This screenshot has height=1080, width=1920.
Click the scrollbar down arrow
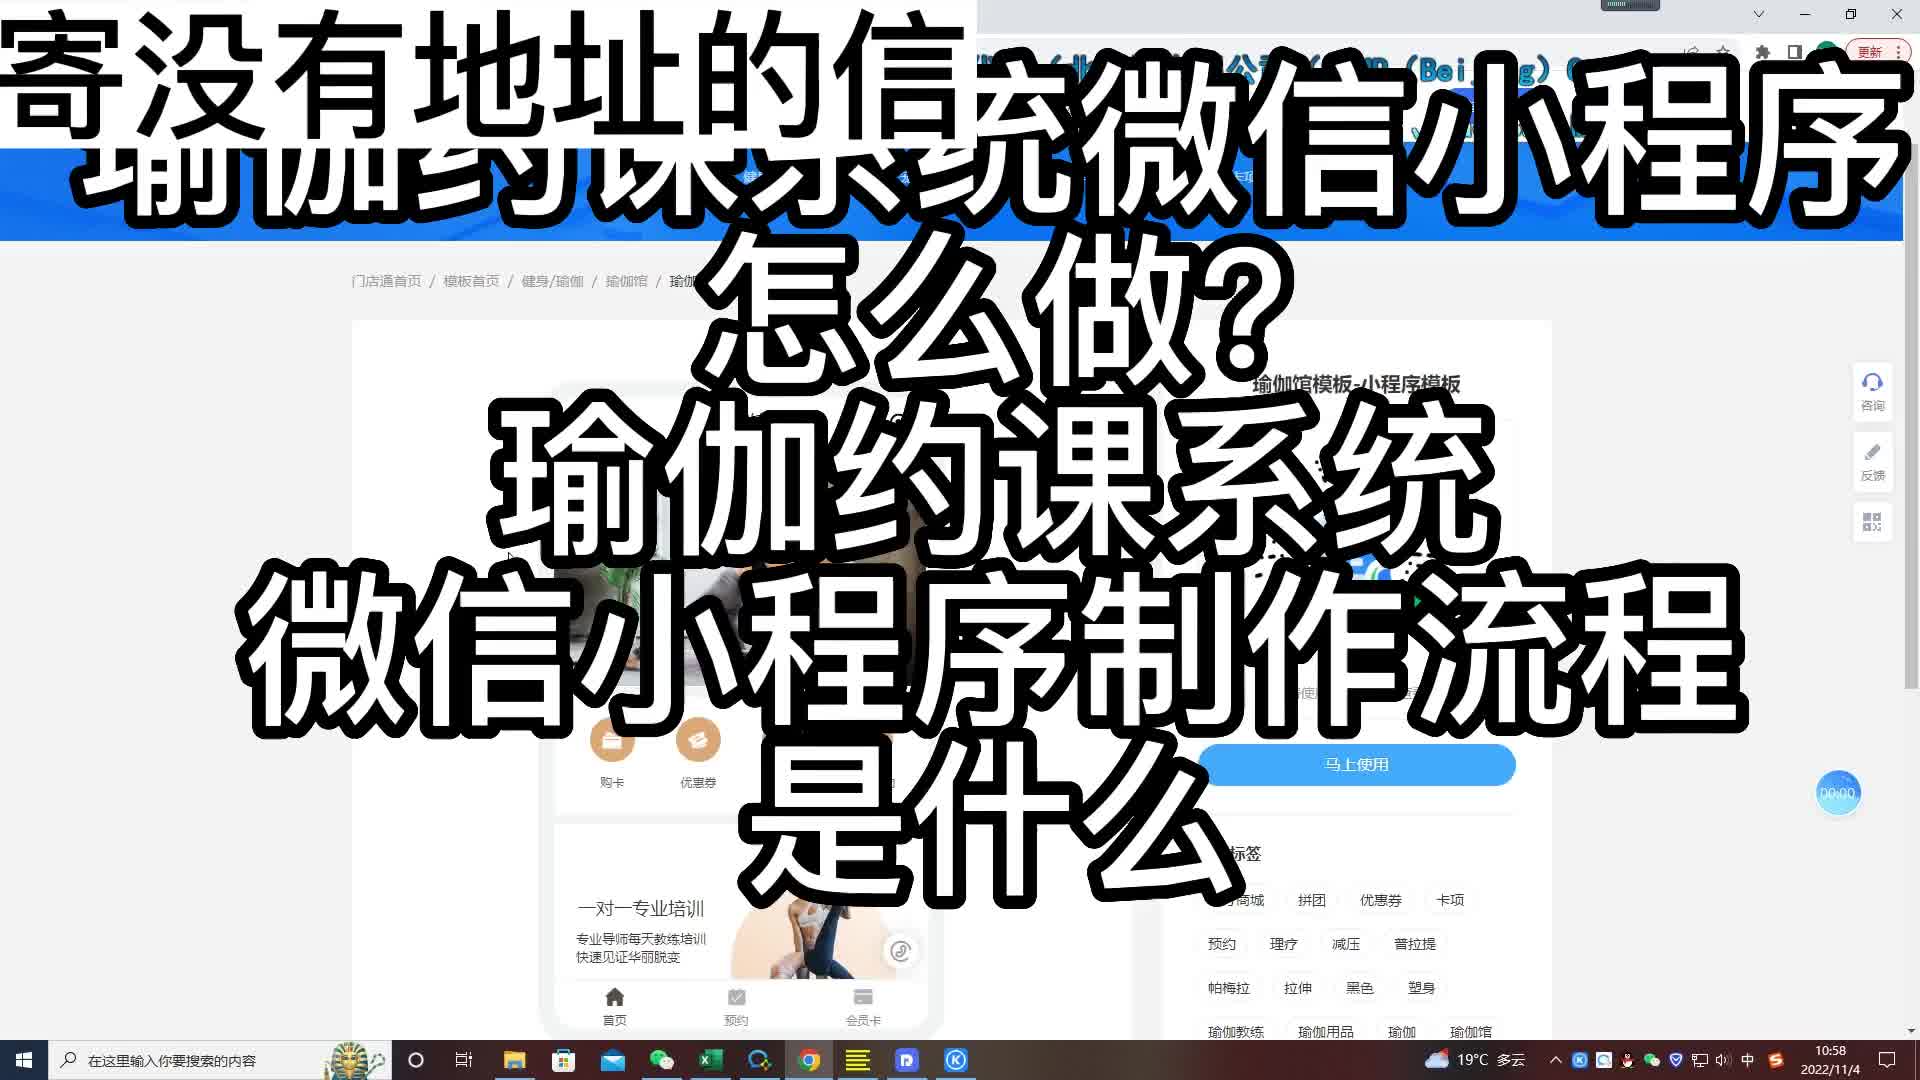click(x=1911, y=1031)
